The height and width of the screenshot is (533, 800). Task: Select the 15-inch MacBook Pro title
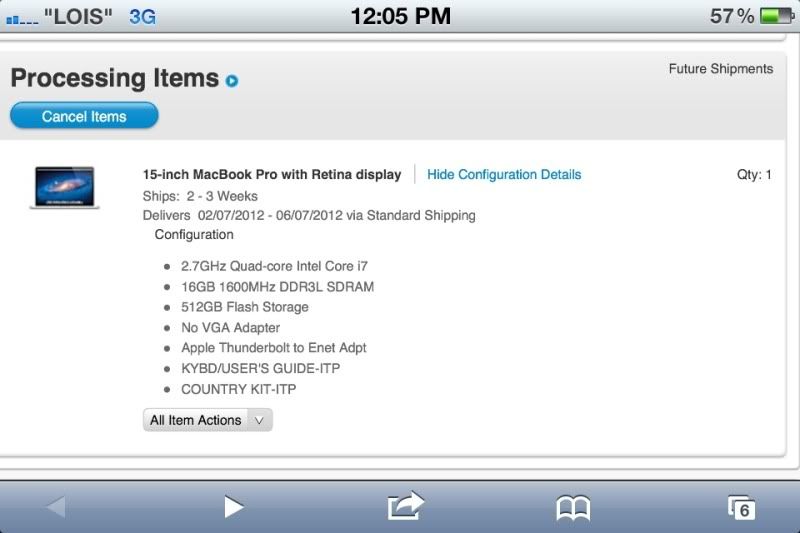pos(272,174)
